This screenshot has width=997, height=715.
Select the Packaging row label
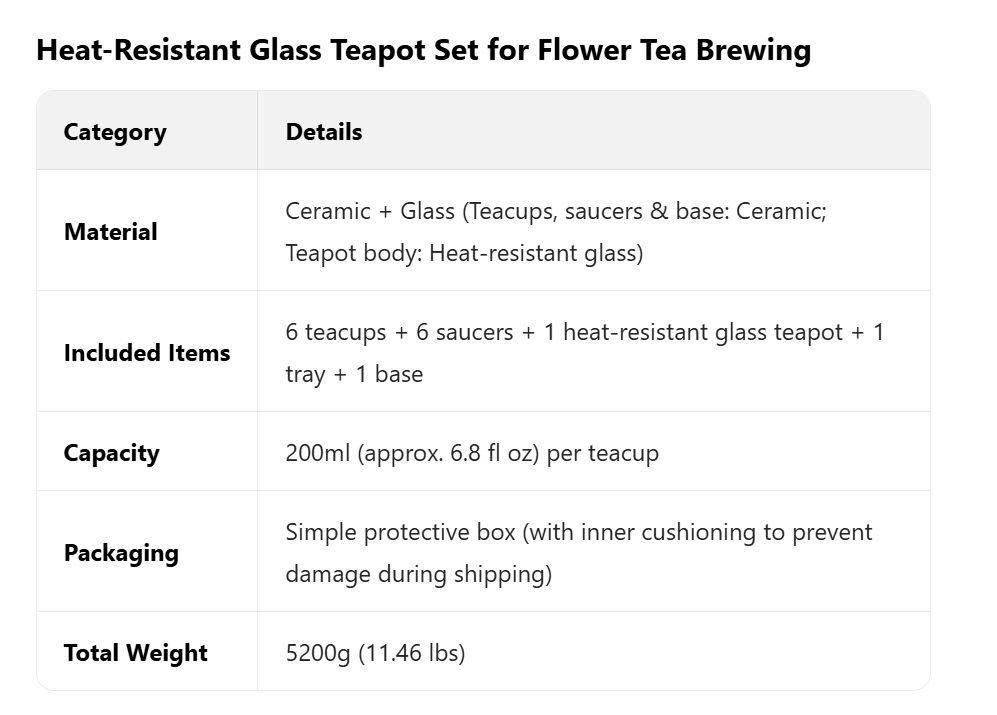(x=121, y=553)
